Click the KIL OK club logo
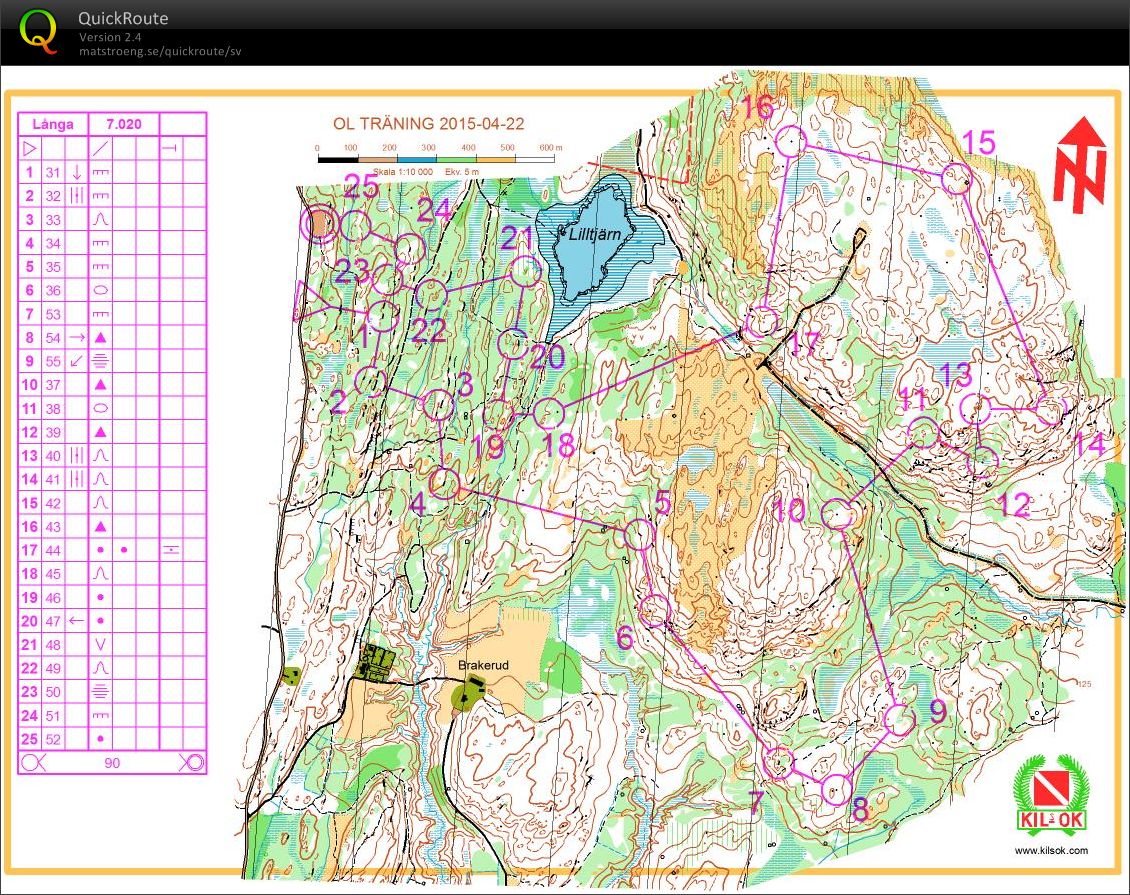 click(x=1051, y=796)
